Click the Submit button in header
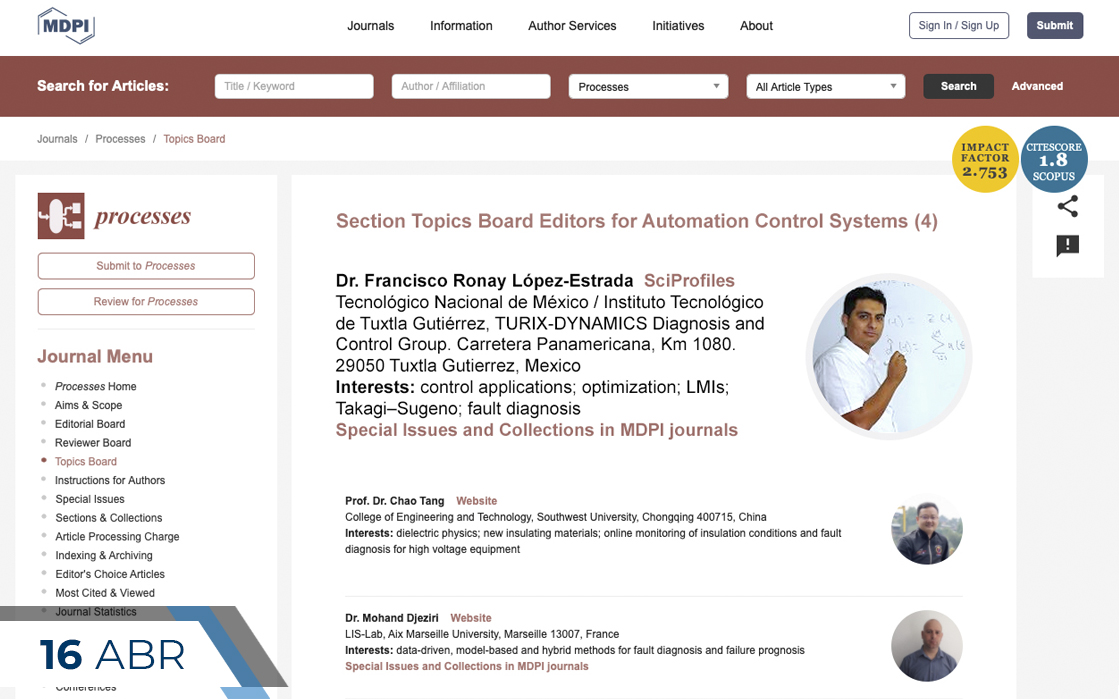This screenshot has width=1119, height=699. click(1055, 26)
